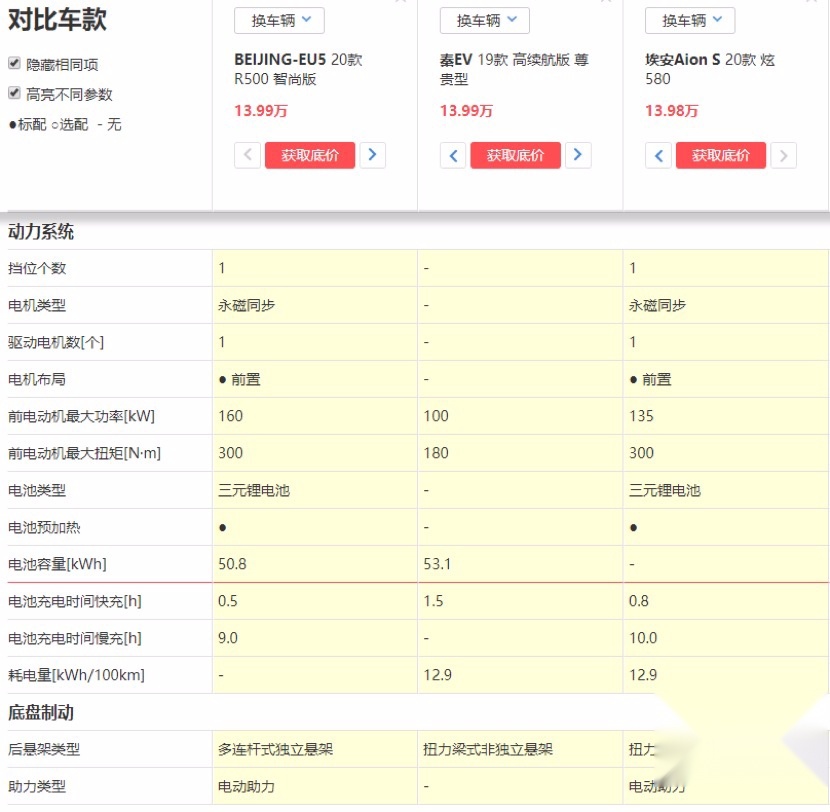
Task: Click the 50.8 battery capacity value
Action: [232, 564]
